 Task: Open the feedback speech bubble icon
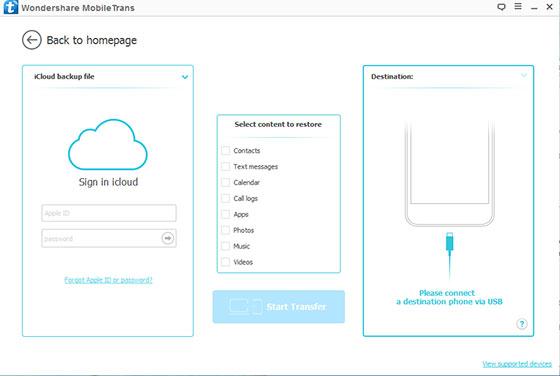tap(501, 7)
